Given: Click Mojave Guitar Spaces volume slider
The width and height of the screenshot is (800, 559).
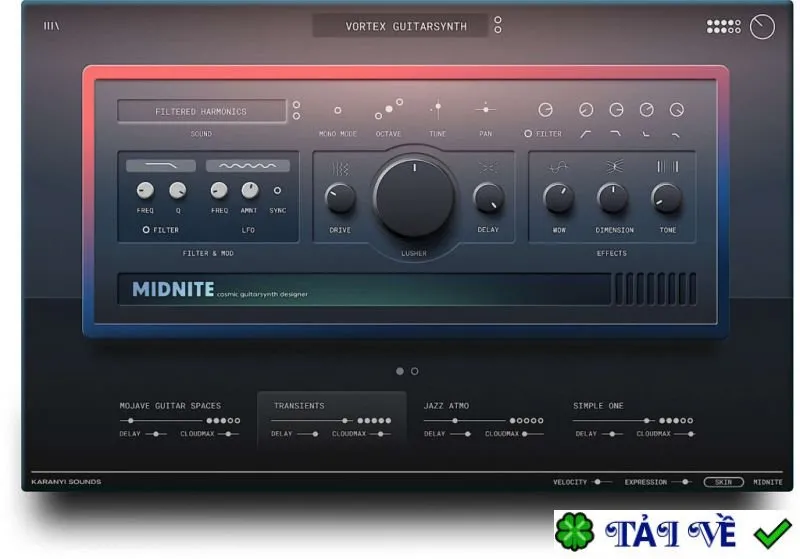Looking at the screenshot, I should click(x=161, y=421).
